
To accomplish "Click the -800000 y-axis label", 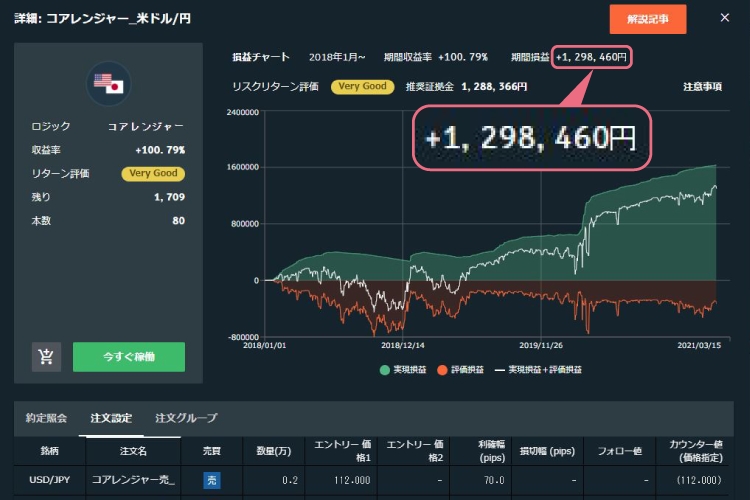I will pyautogui.click(x=243, y=337).
